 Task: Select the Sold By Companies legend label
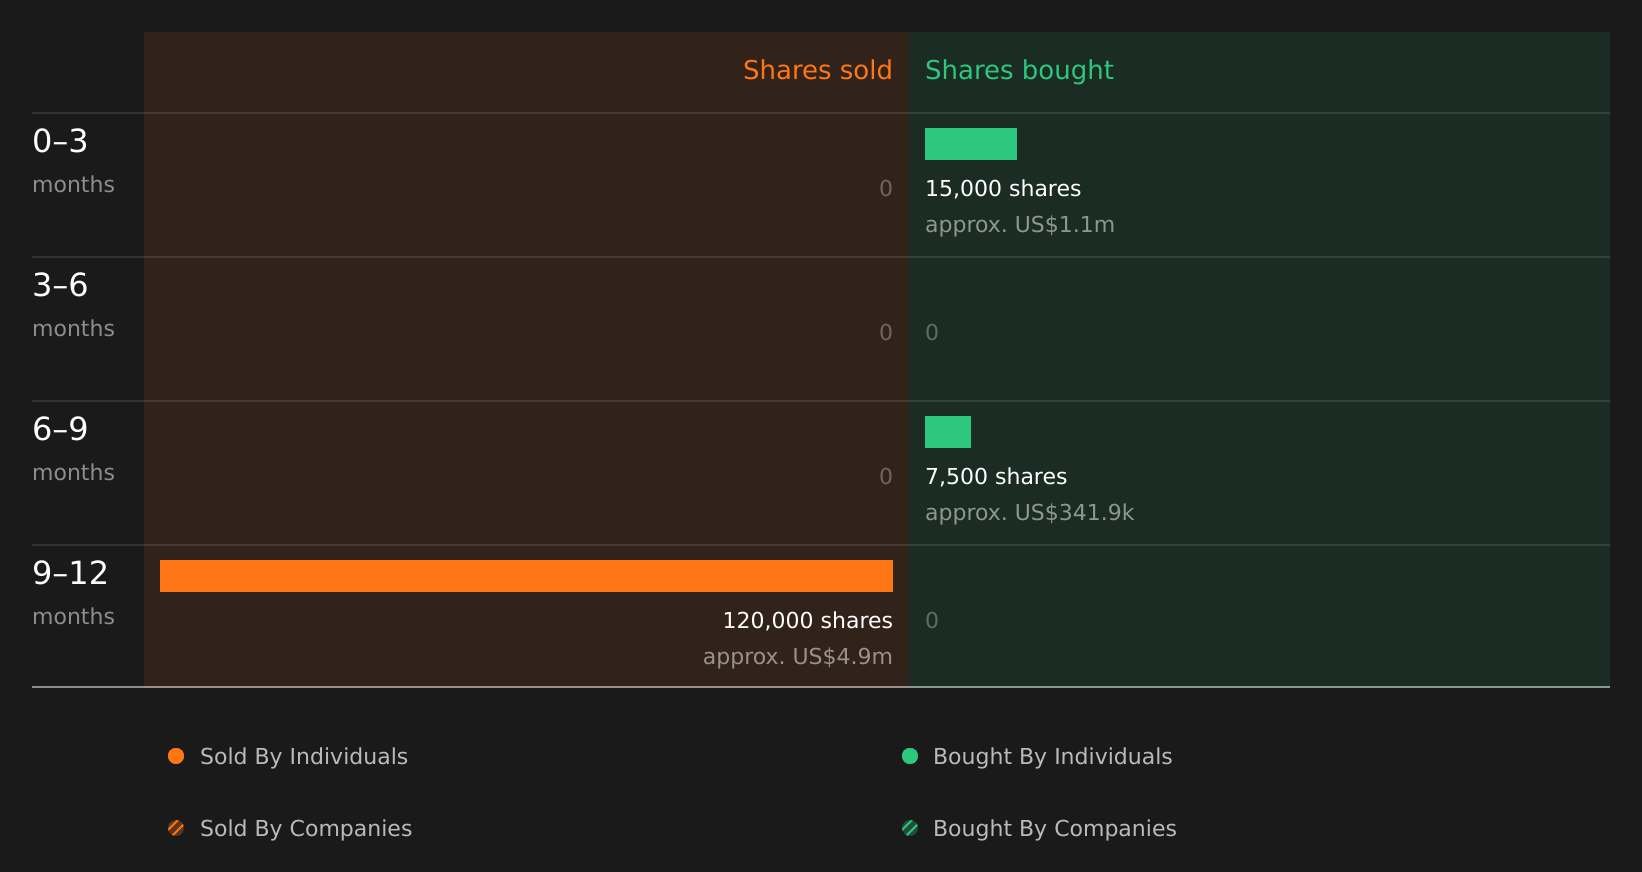306,829
